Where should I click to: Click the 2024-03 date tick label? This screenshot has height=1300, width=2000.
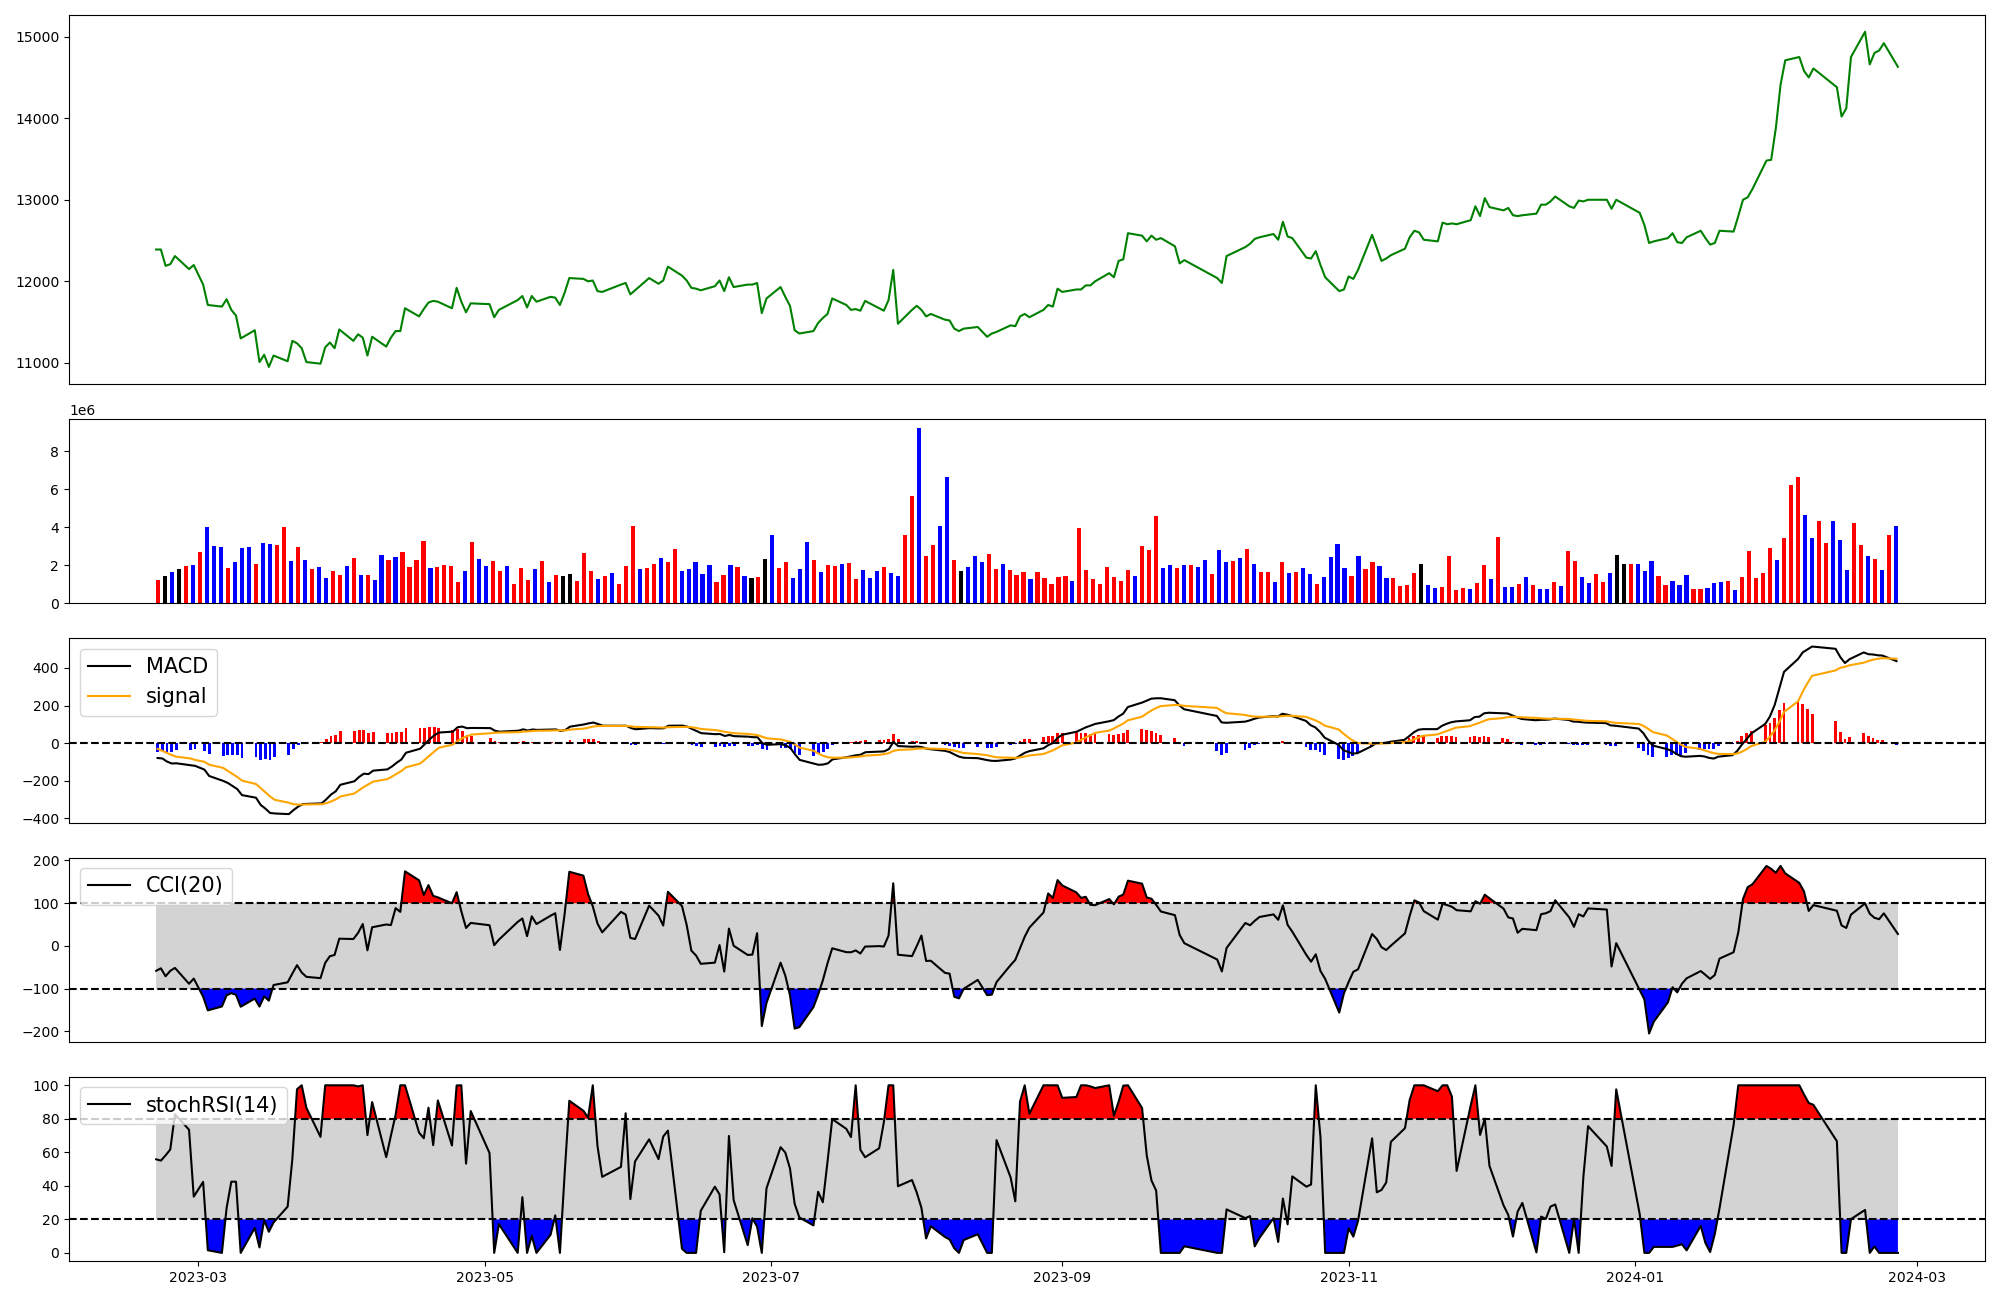click(x=1916, y=1277)
